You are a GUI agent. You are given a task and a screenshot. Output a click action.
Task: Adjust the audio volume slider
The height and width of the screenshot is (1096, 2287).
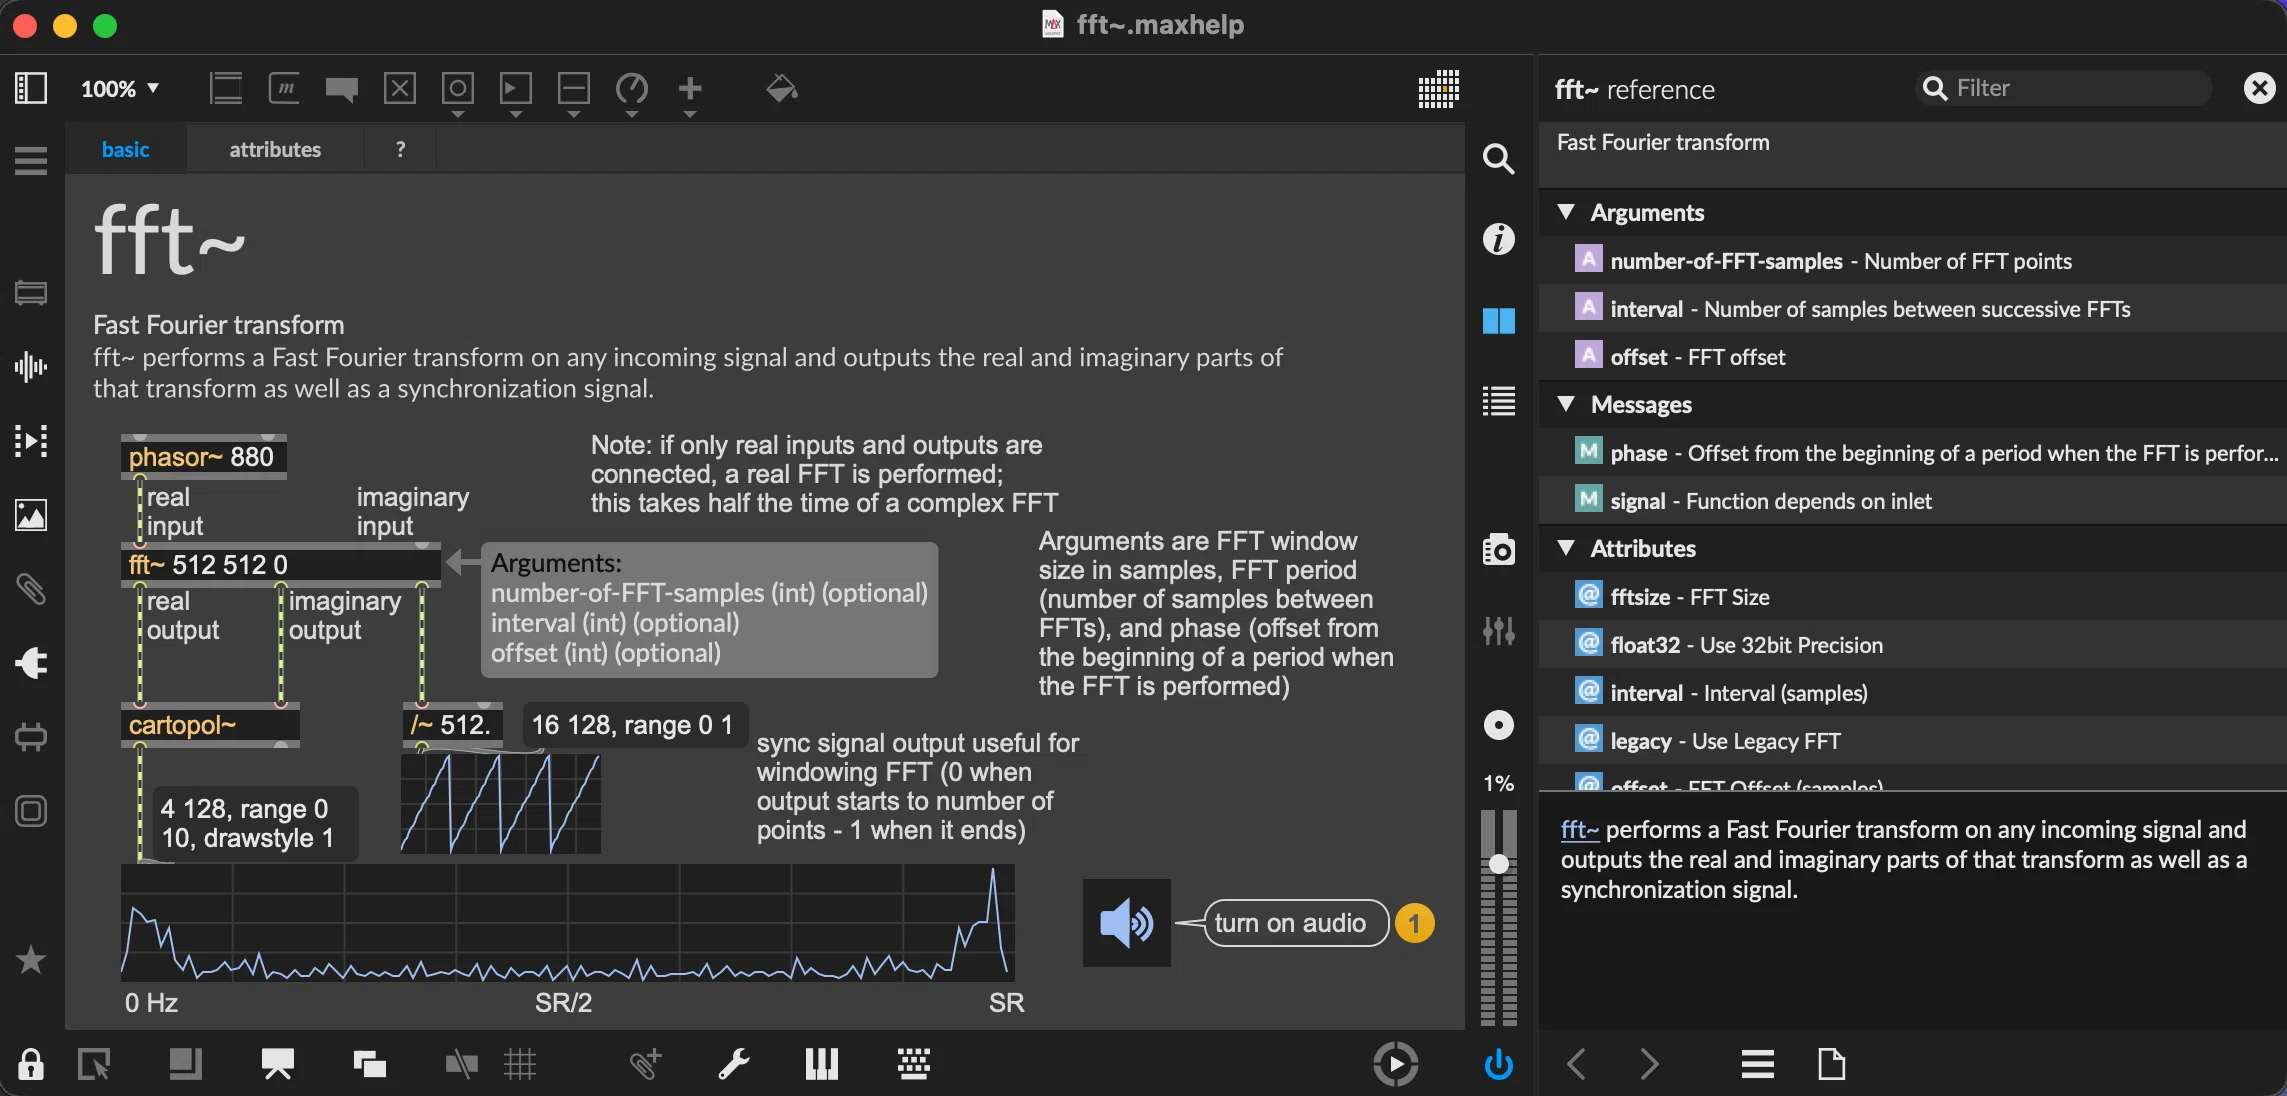1498,864
